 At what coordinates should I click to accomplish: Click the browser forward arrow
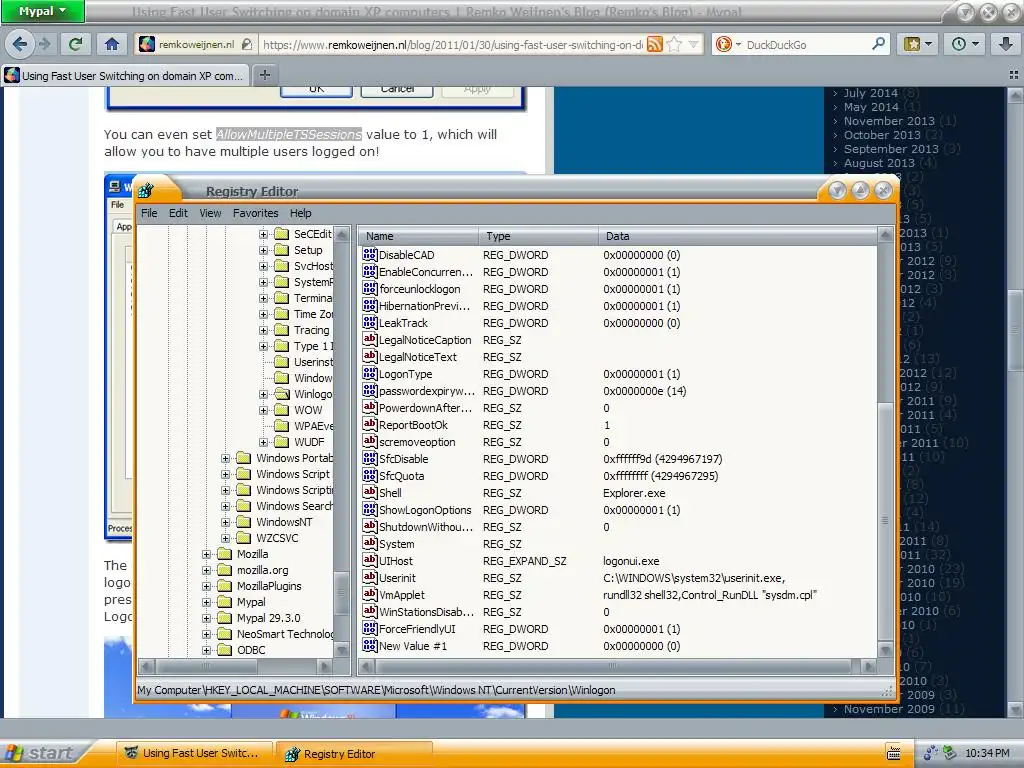tap(44, 44)
